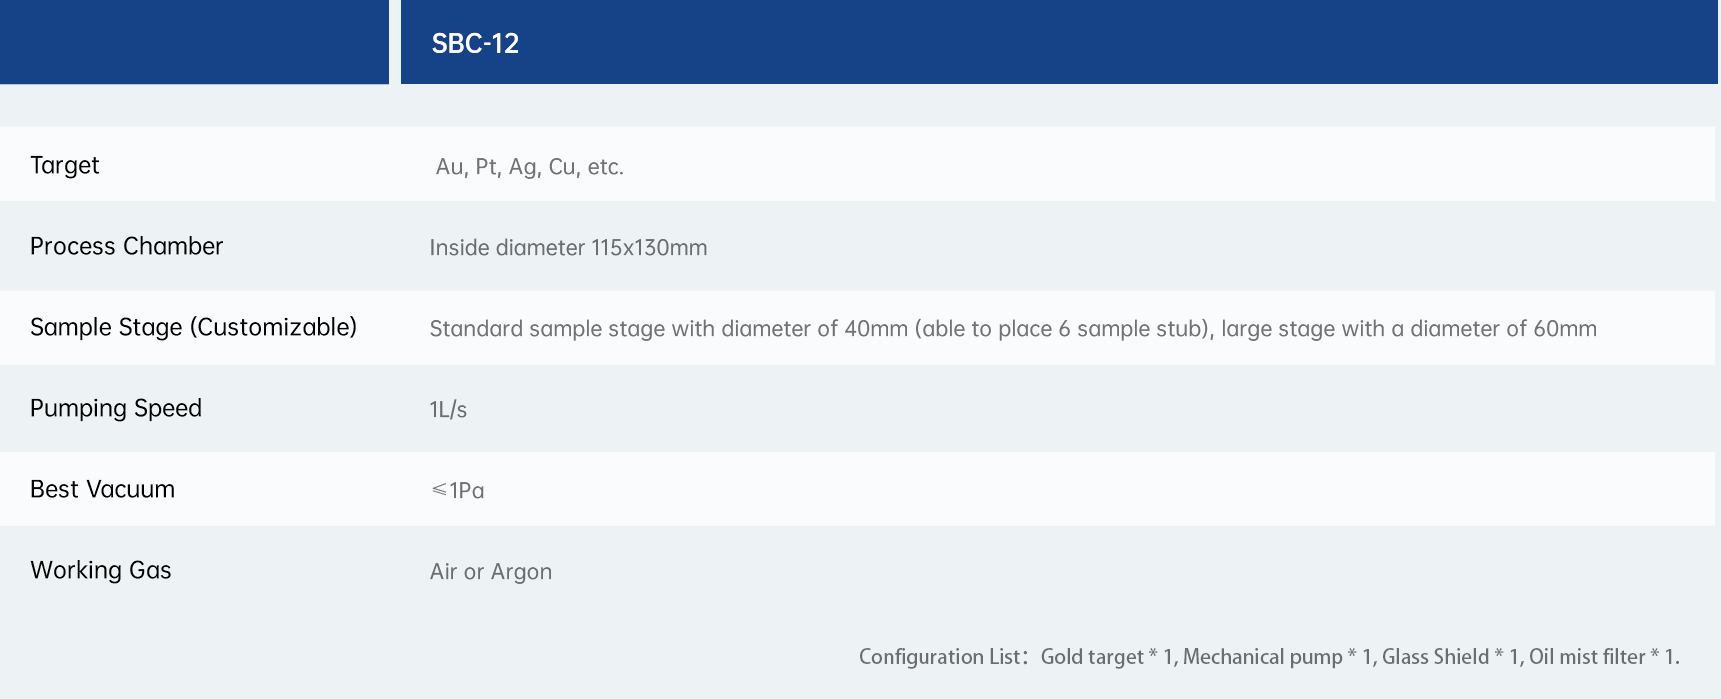Click 'Oil mist filter * 1' text
Image resolution: width=1721 pixels, height=699 pixels.
pyautogui.click(x=1602, y=657)
